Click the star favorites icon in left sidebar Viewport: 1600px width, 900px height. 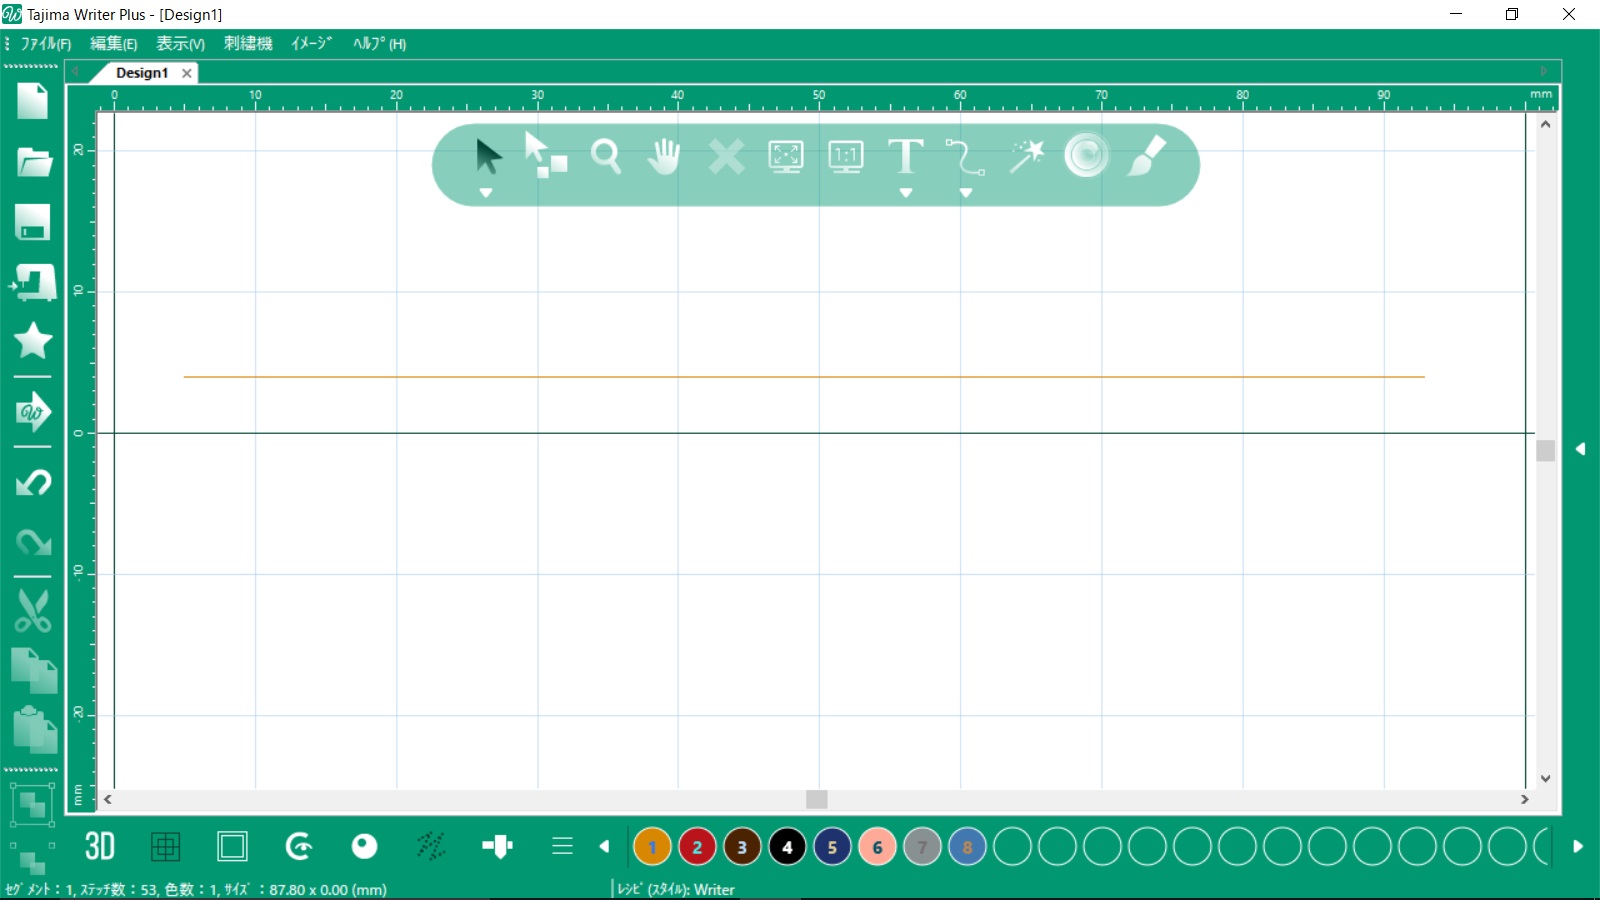(33, 341)
